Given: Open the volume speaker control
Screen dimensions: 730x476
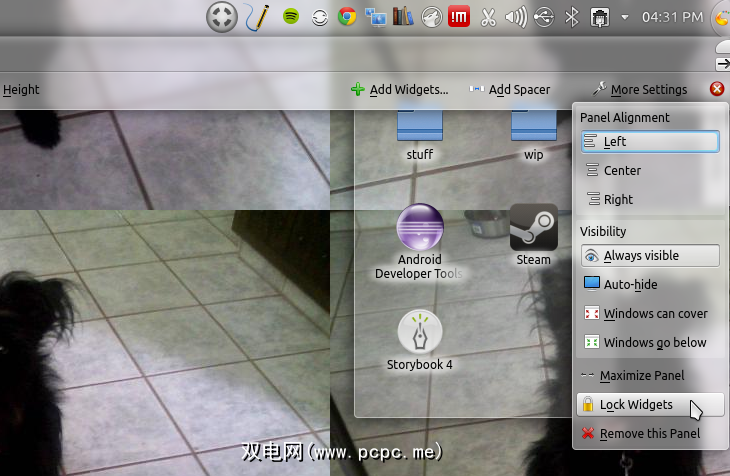Looking at the screenshot, I should pos(516,17).
